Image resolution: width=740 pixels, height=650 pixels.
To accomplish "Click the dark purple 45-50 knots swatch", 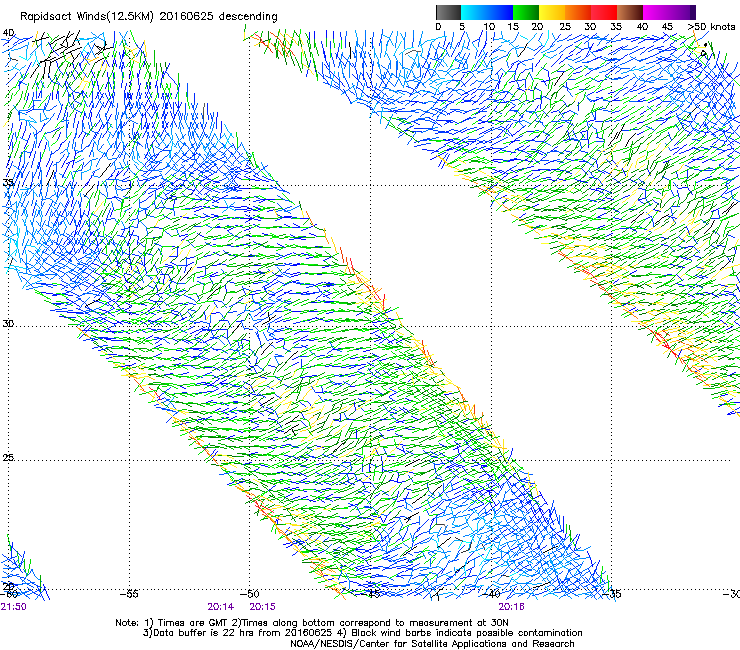I will tap(682, 12).
